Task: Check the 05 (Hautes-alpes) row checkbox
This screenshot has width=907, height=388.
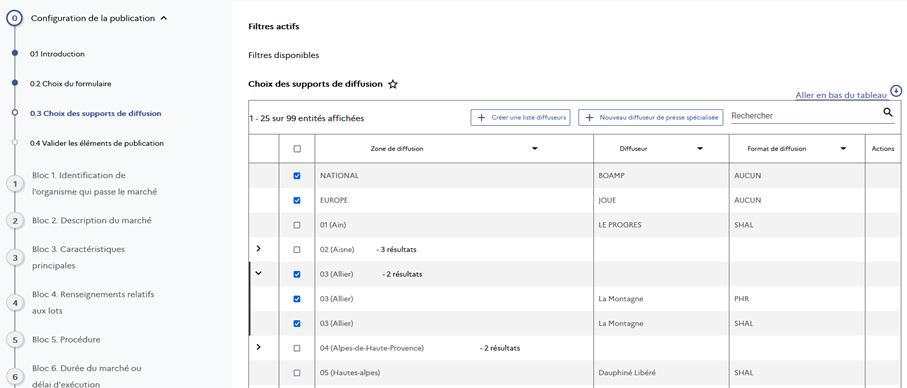Action: click(x=297, y=373)
